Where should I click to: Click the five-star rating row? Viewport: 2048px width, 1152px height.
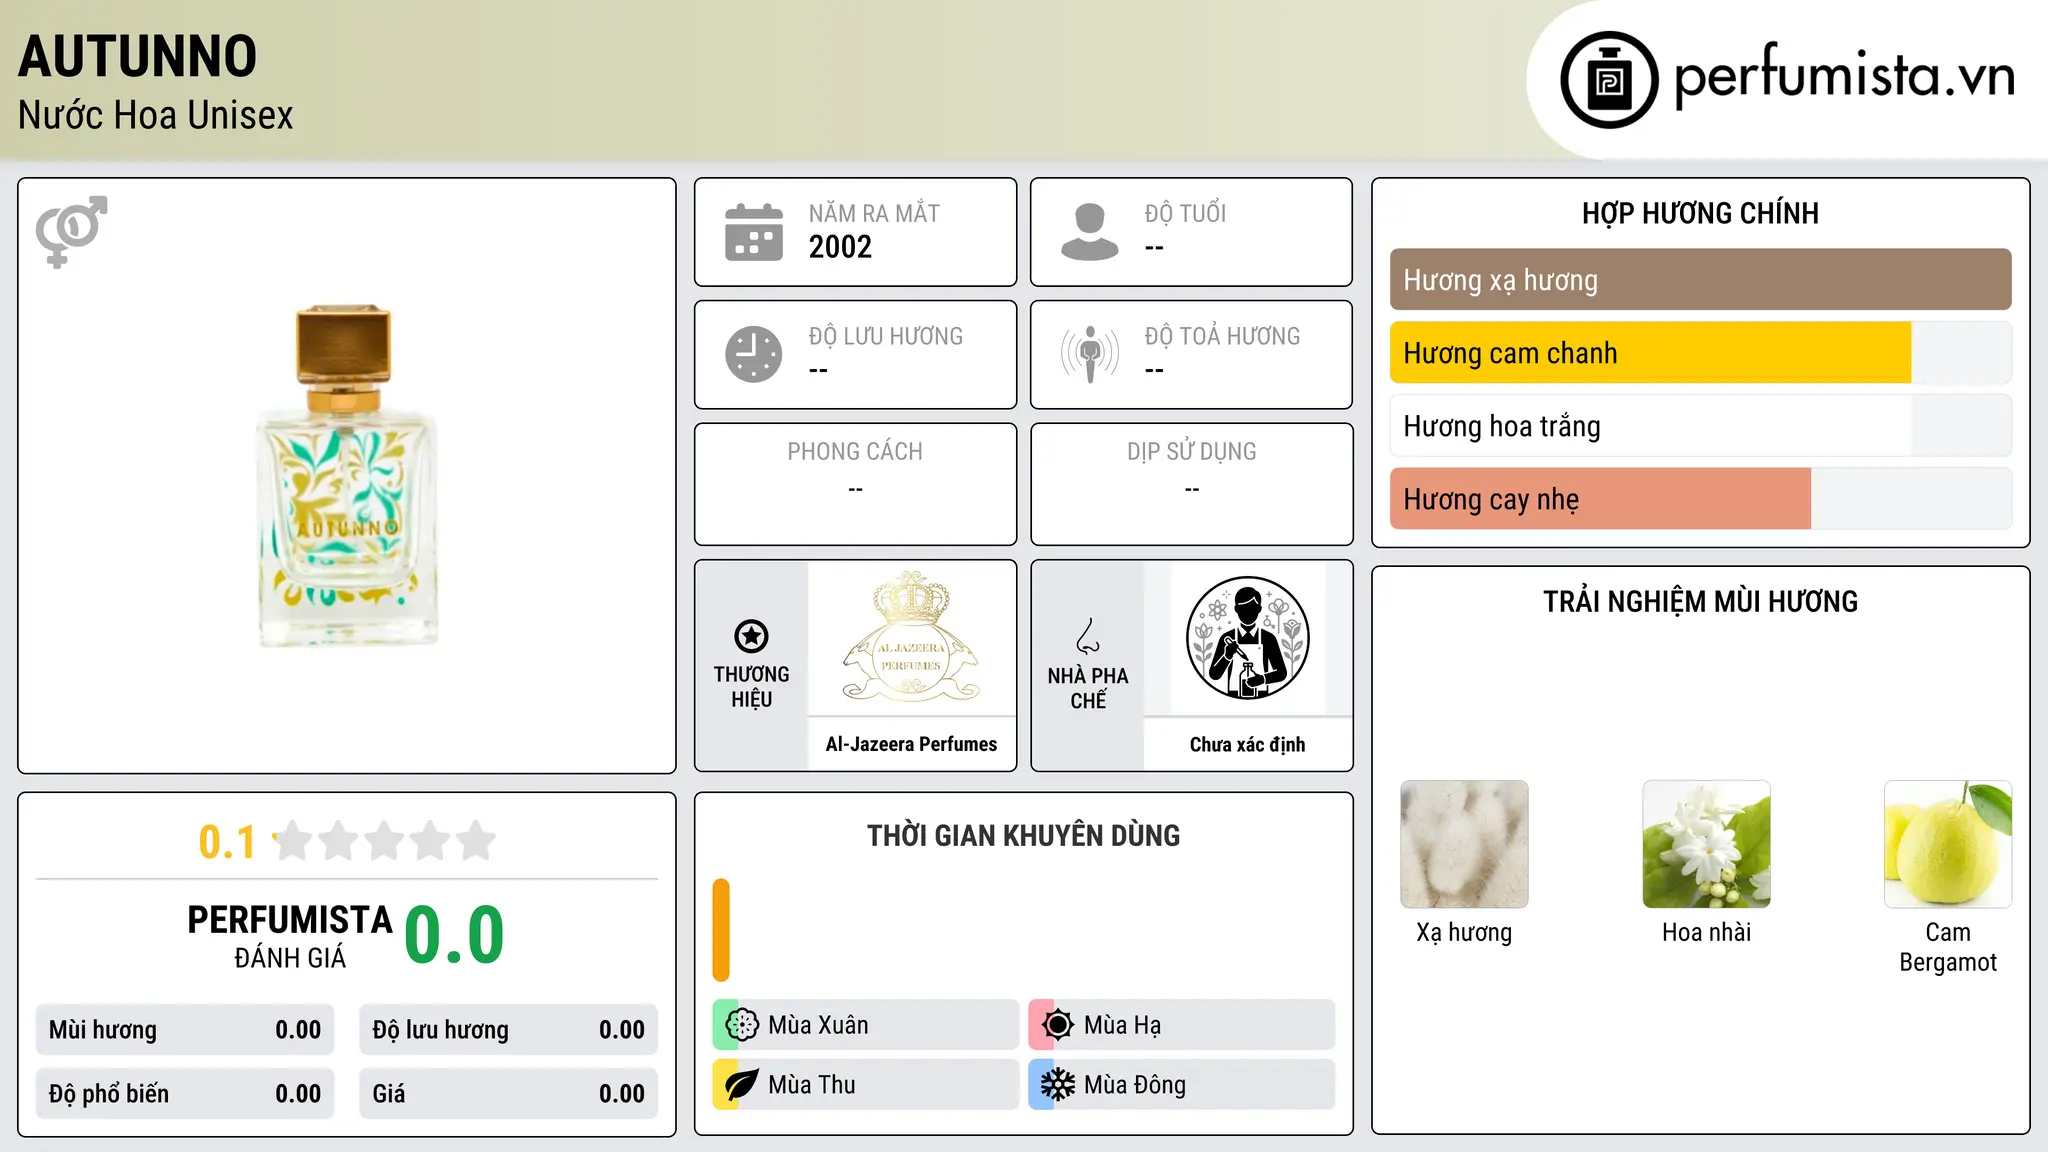point(385,841)
